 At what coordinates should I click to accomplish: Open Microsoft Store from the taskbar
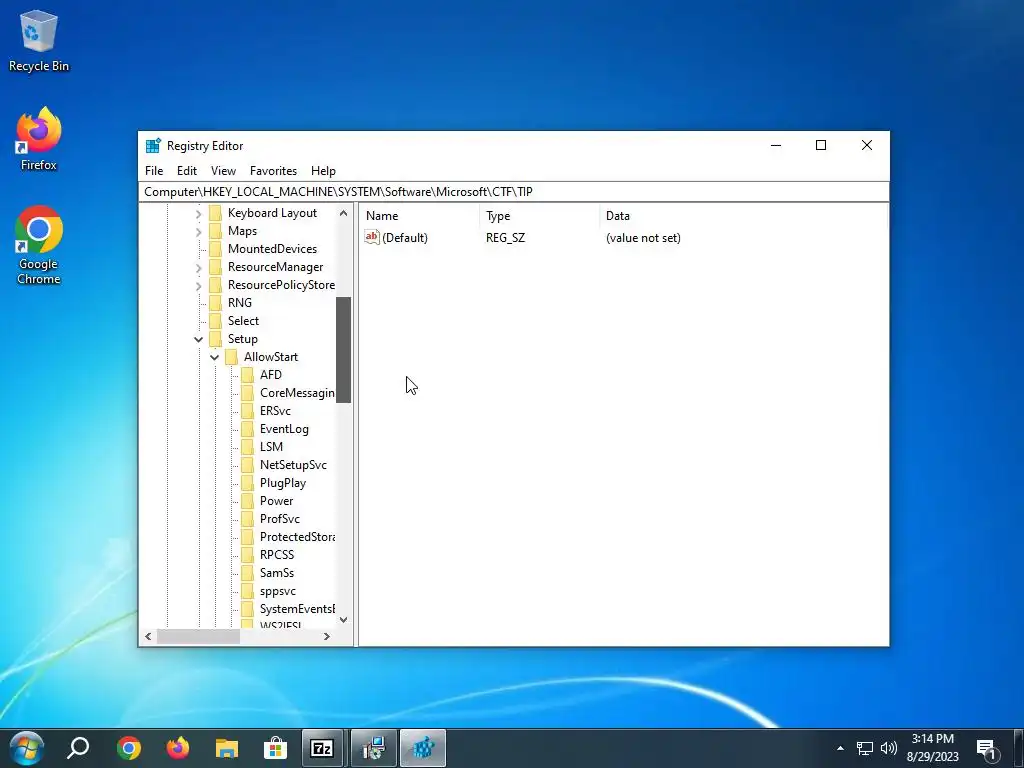pos(276,748)
